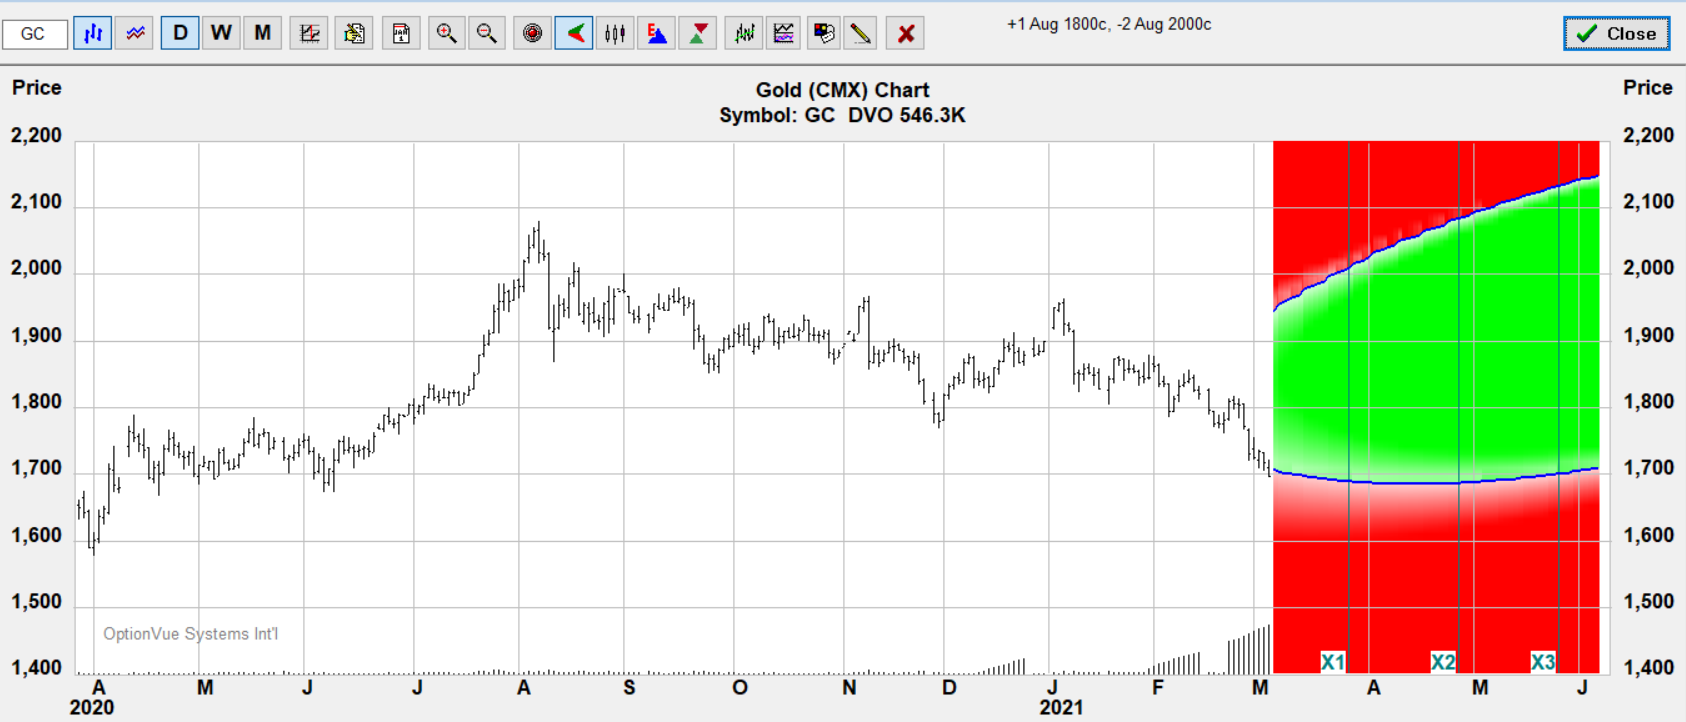1686x722 pixels.
Task: Select the pencil drawing tool
Action: tap(861, 33)
